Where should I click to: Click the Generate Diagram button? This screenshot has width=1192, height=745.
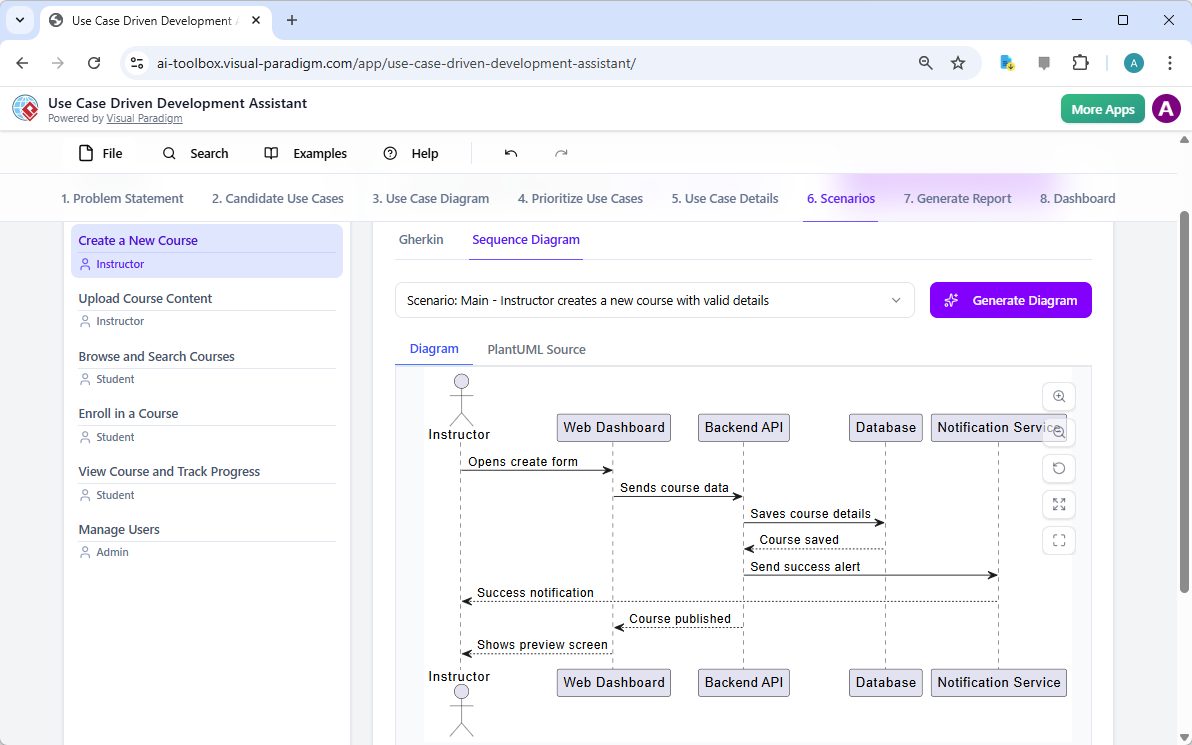click(x=1010, y=299)
